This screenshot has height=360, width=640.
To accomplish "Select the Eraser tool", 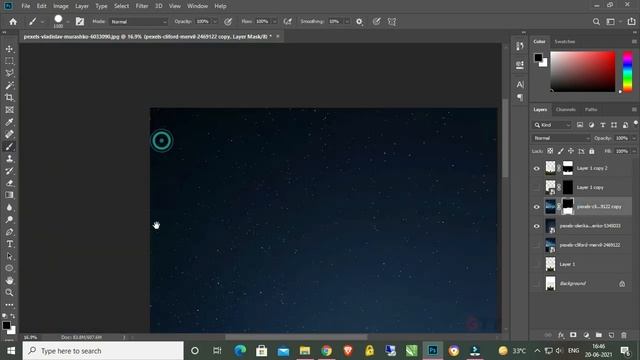I will [x=9, y=183].
